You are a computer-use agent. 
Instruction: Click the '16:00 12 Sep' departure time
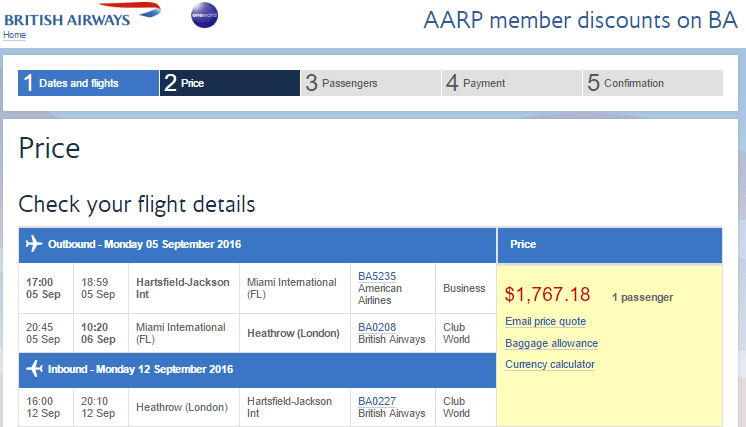(x=43, y=408)
